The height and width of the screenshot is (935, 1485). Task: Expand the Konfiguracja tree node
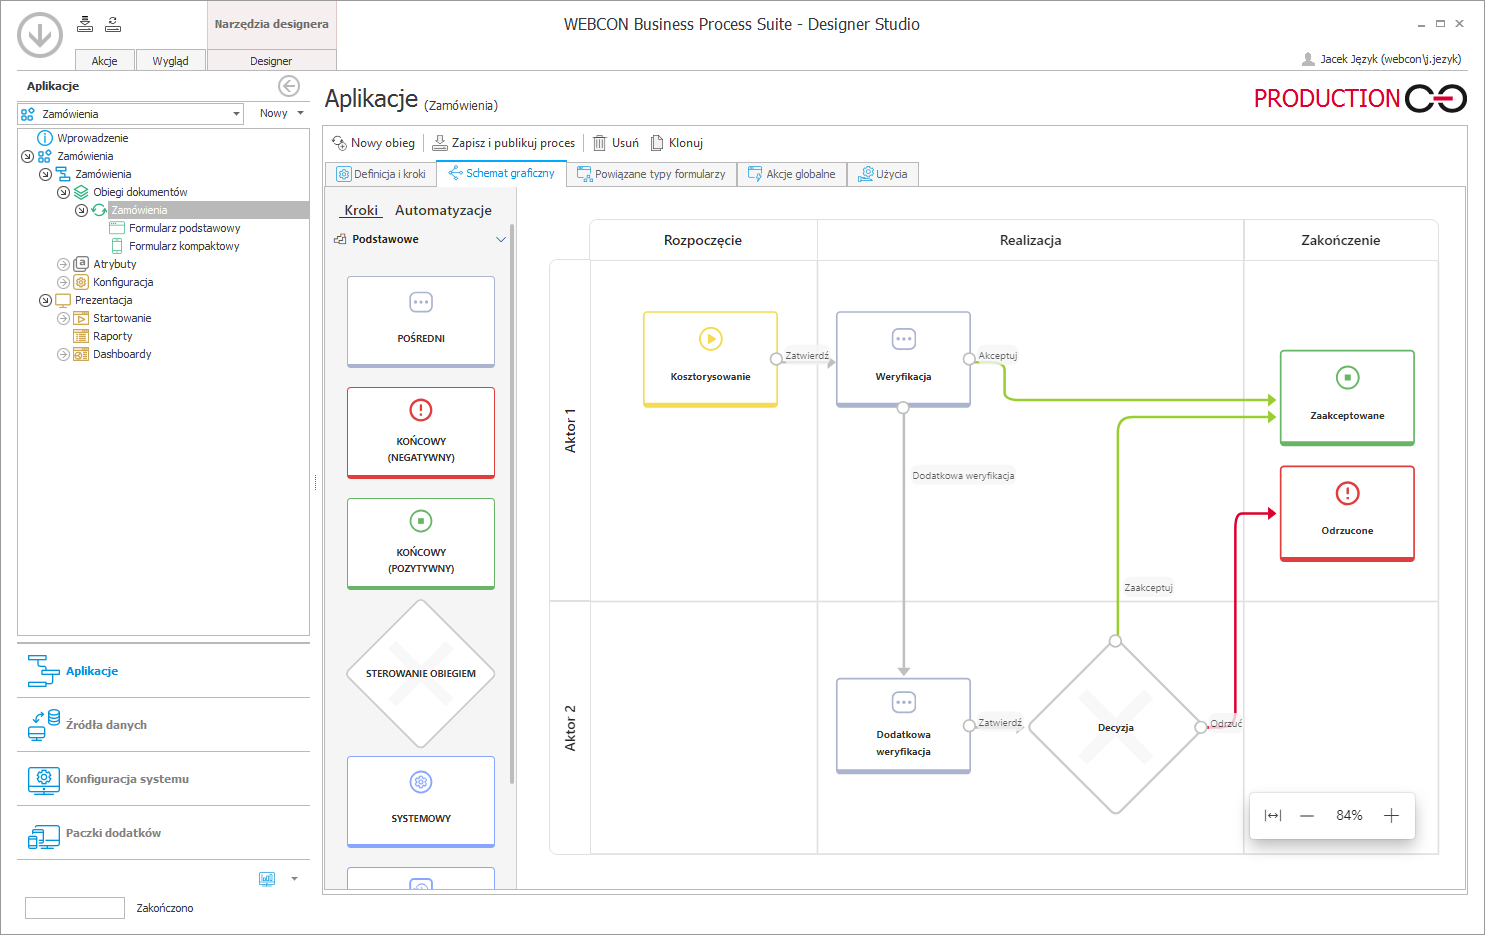(63, 282)
